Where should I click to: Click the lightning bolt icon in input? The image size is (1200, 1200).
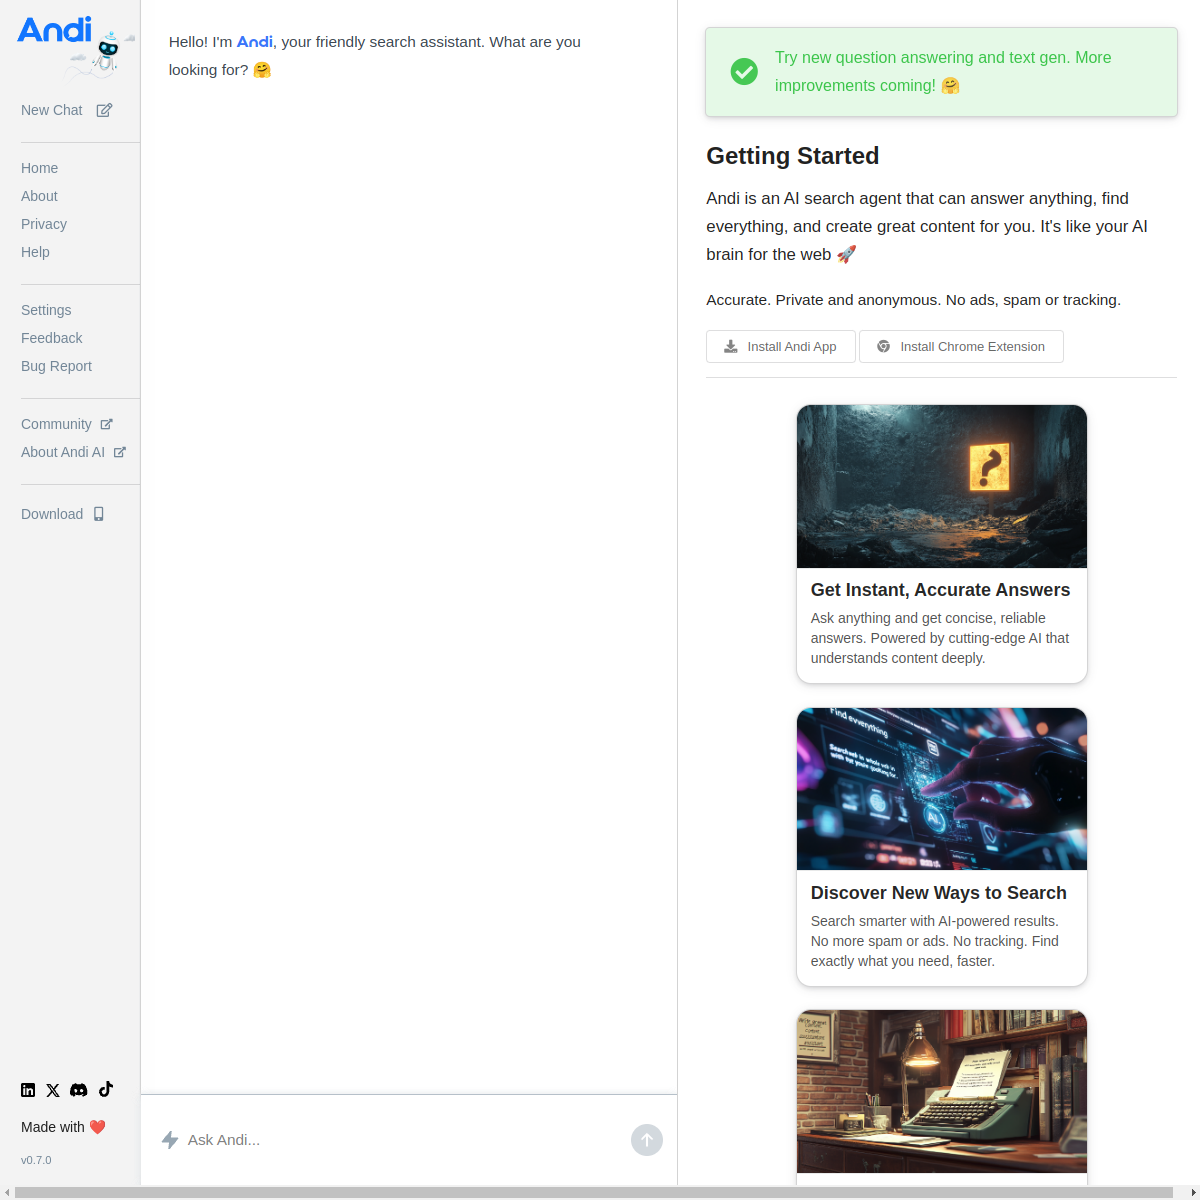pos(170,1140)
